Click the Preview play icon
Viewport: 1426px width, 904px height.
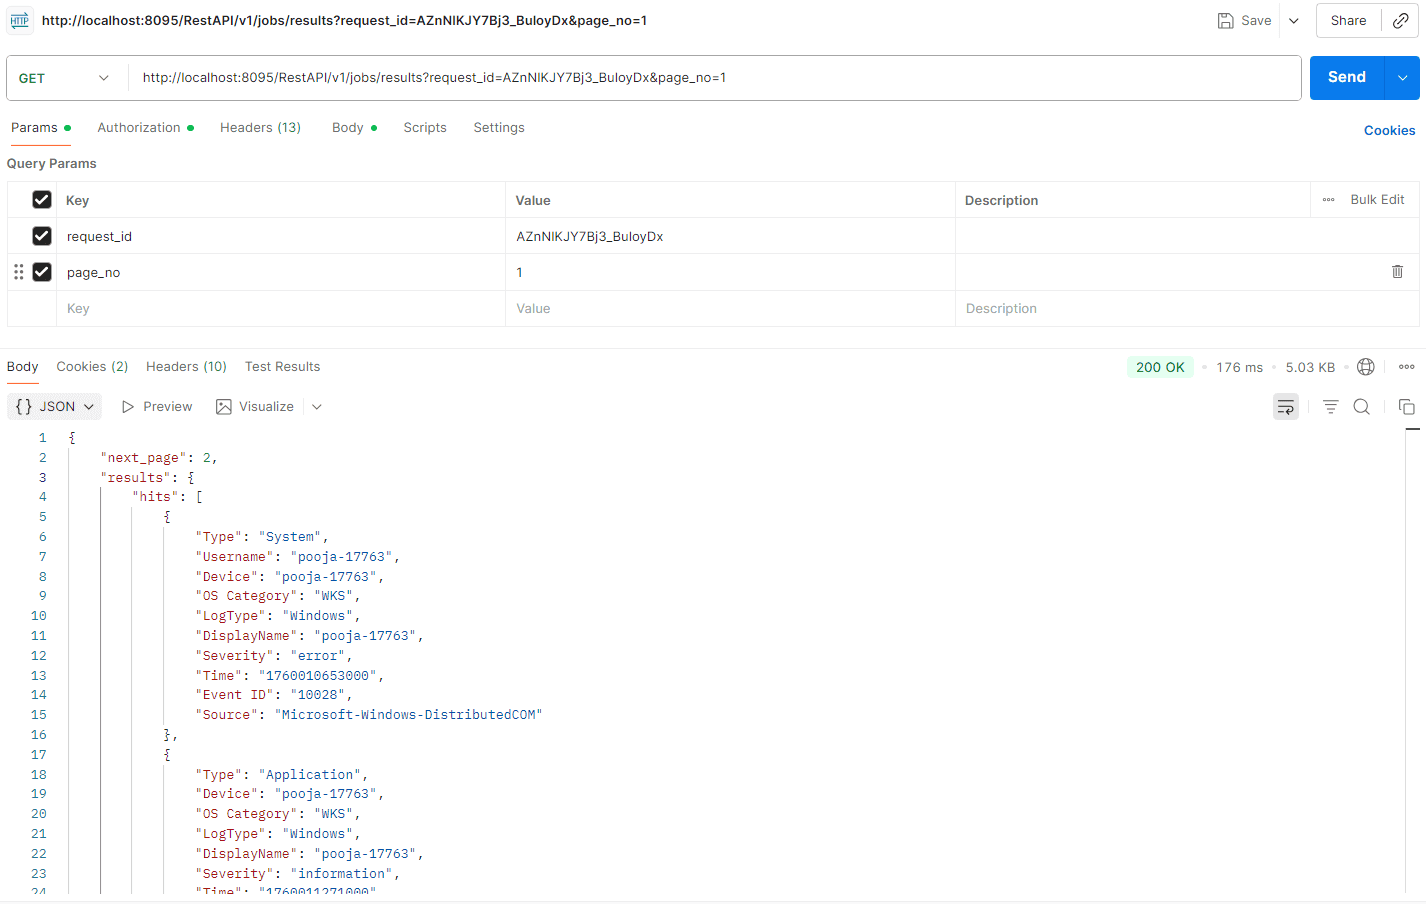(128, 407)
